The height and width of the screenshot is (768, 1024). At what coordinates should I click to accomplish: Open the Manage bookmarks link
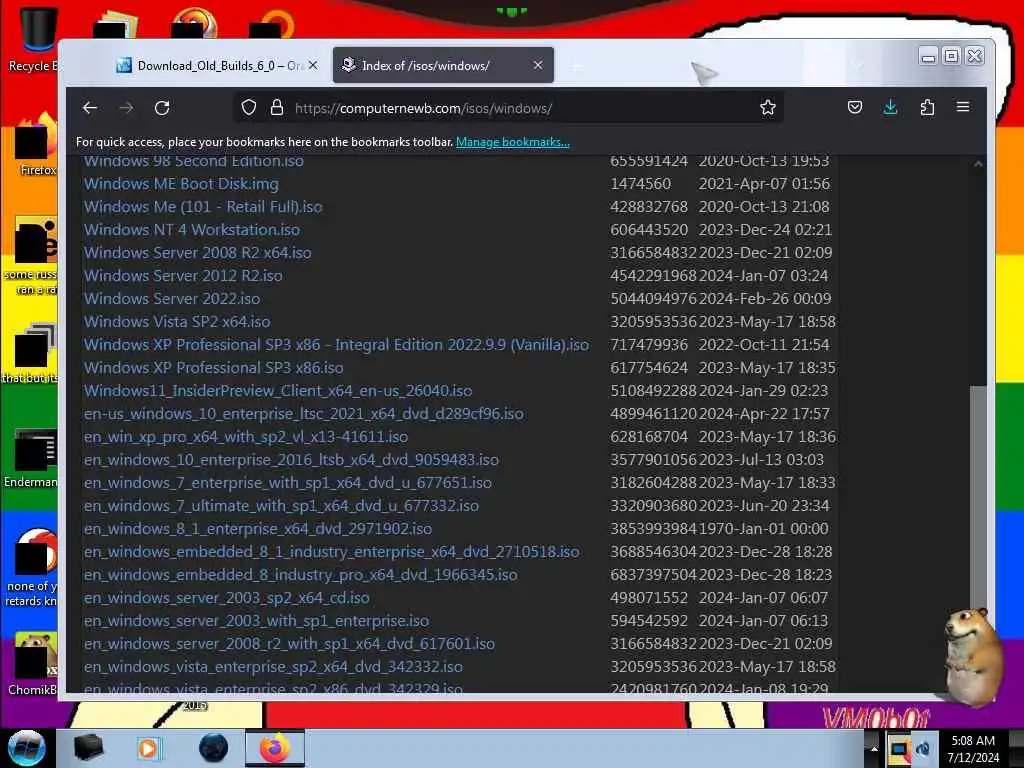tap(513, 142)
